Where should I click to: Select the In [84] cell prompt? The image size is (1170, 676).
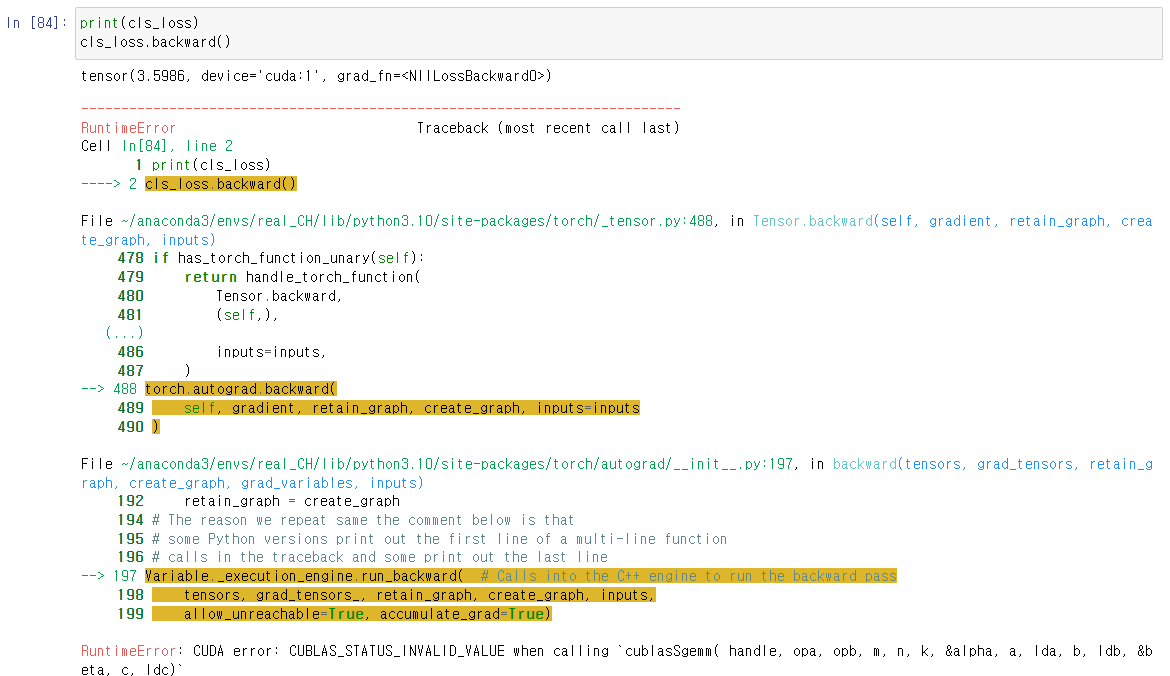pyautogui.click(x=37, y=23)
